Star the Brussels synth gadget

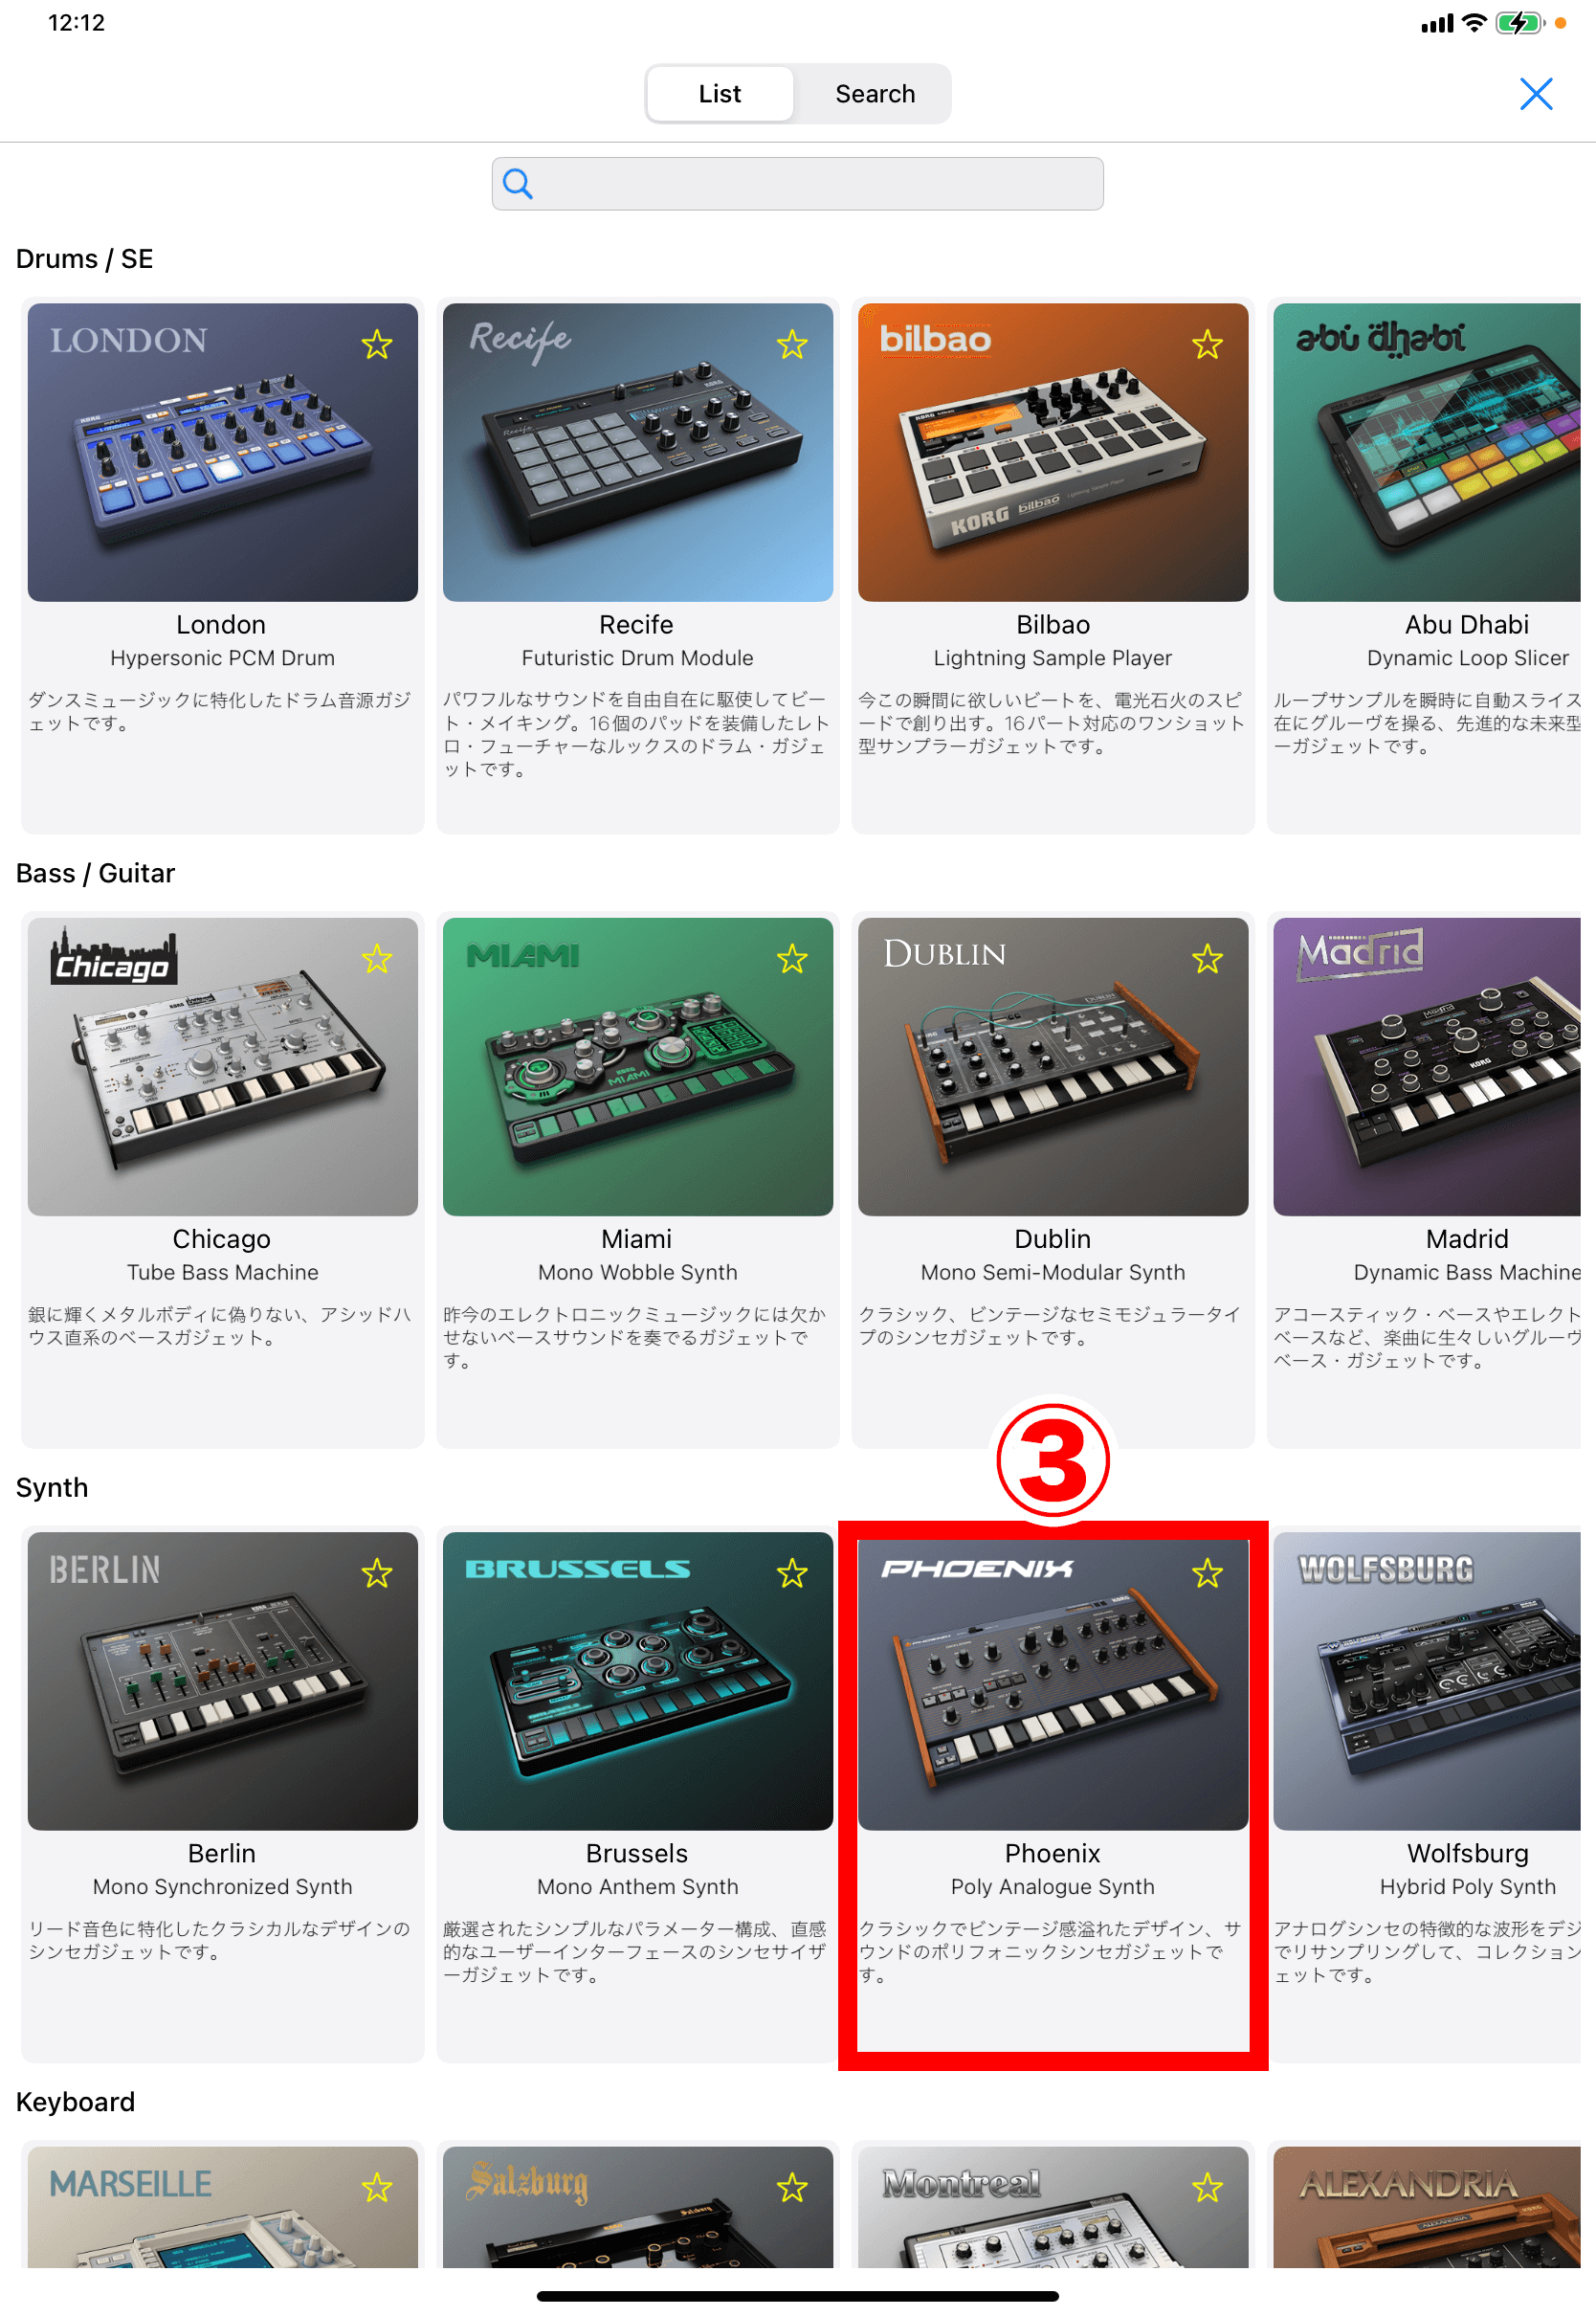(x=792, y=1574)
